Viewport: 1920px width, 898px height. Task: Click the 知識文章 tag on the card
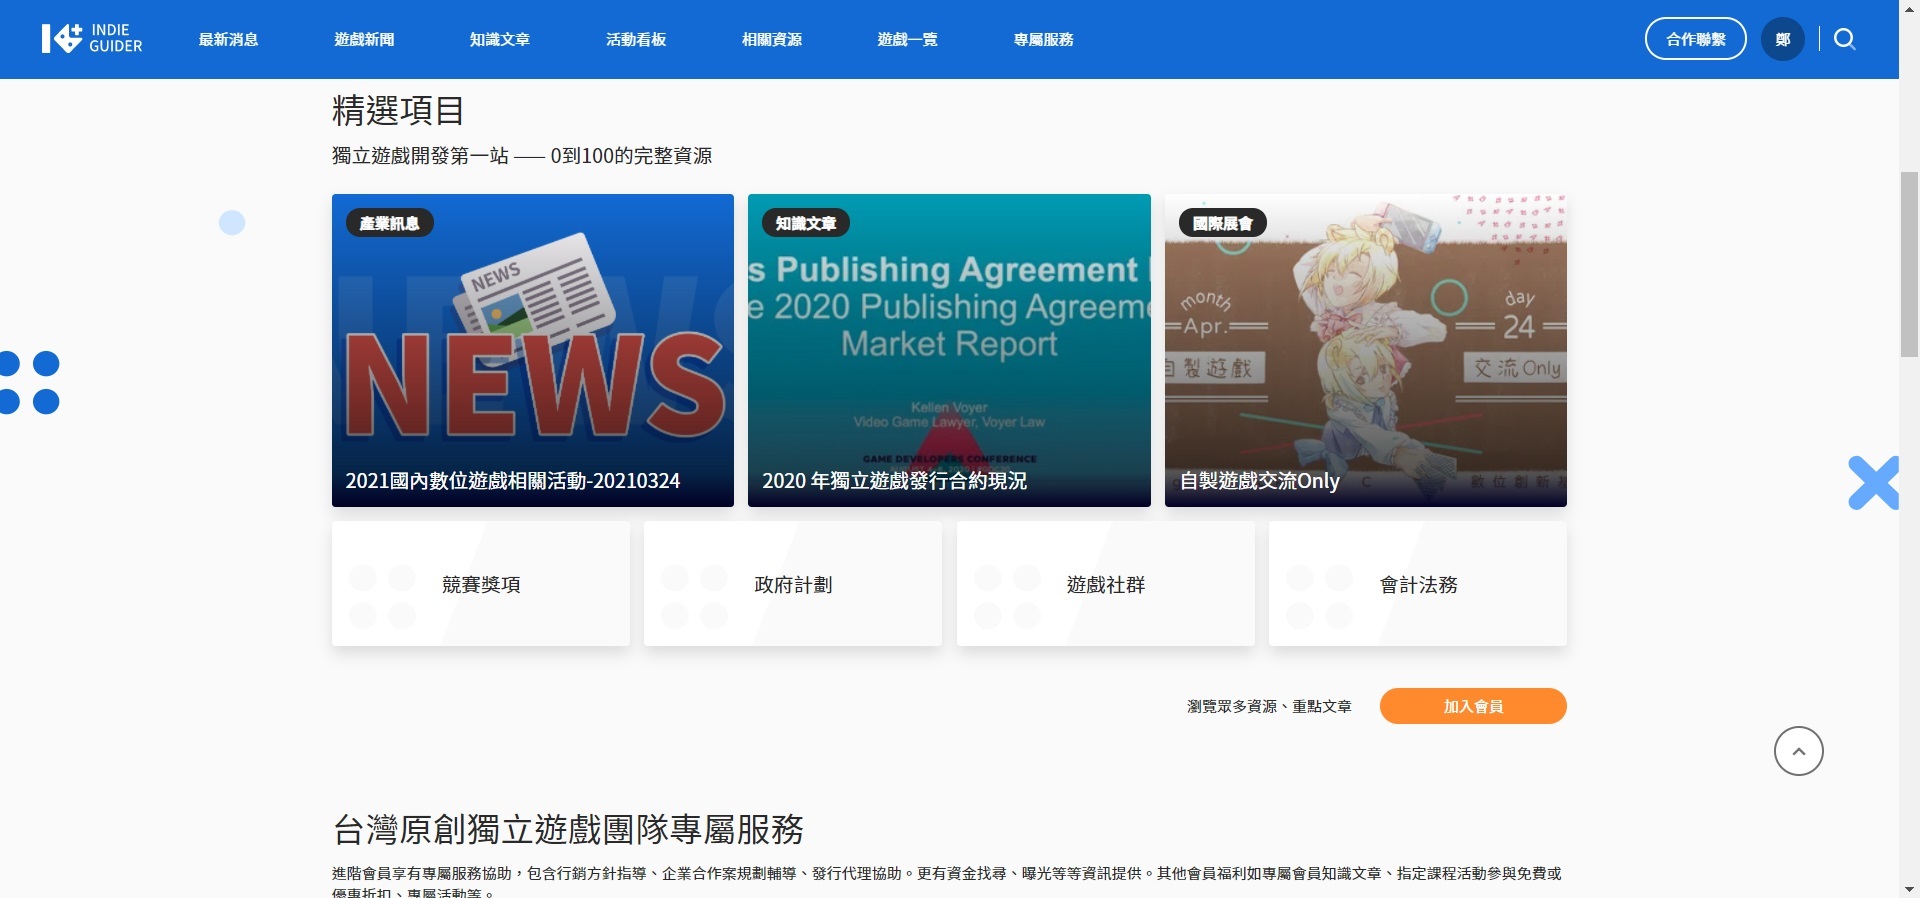(x=805, y=223)
